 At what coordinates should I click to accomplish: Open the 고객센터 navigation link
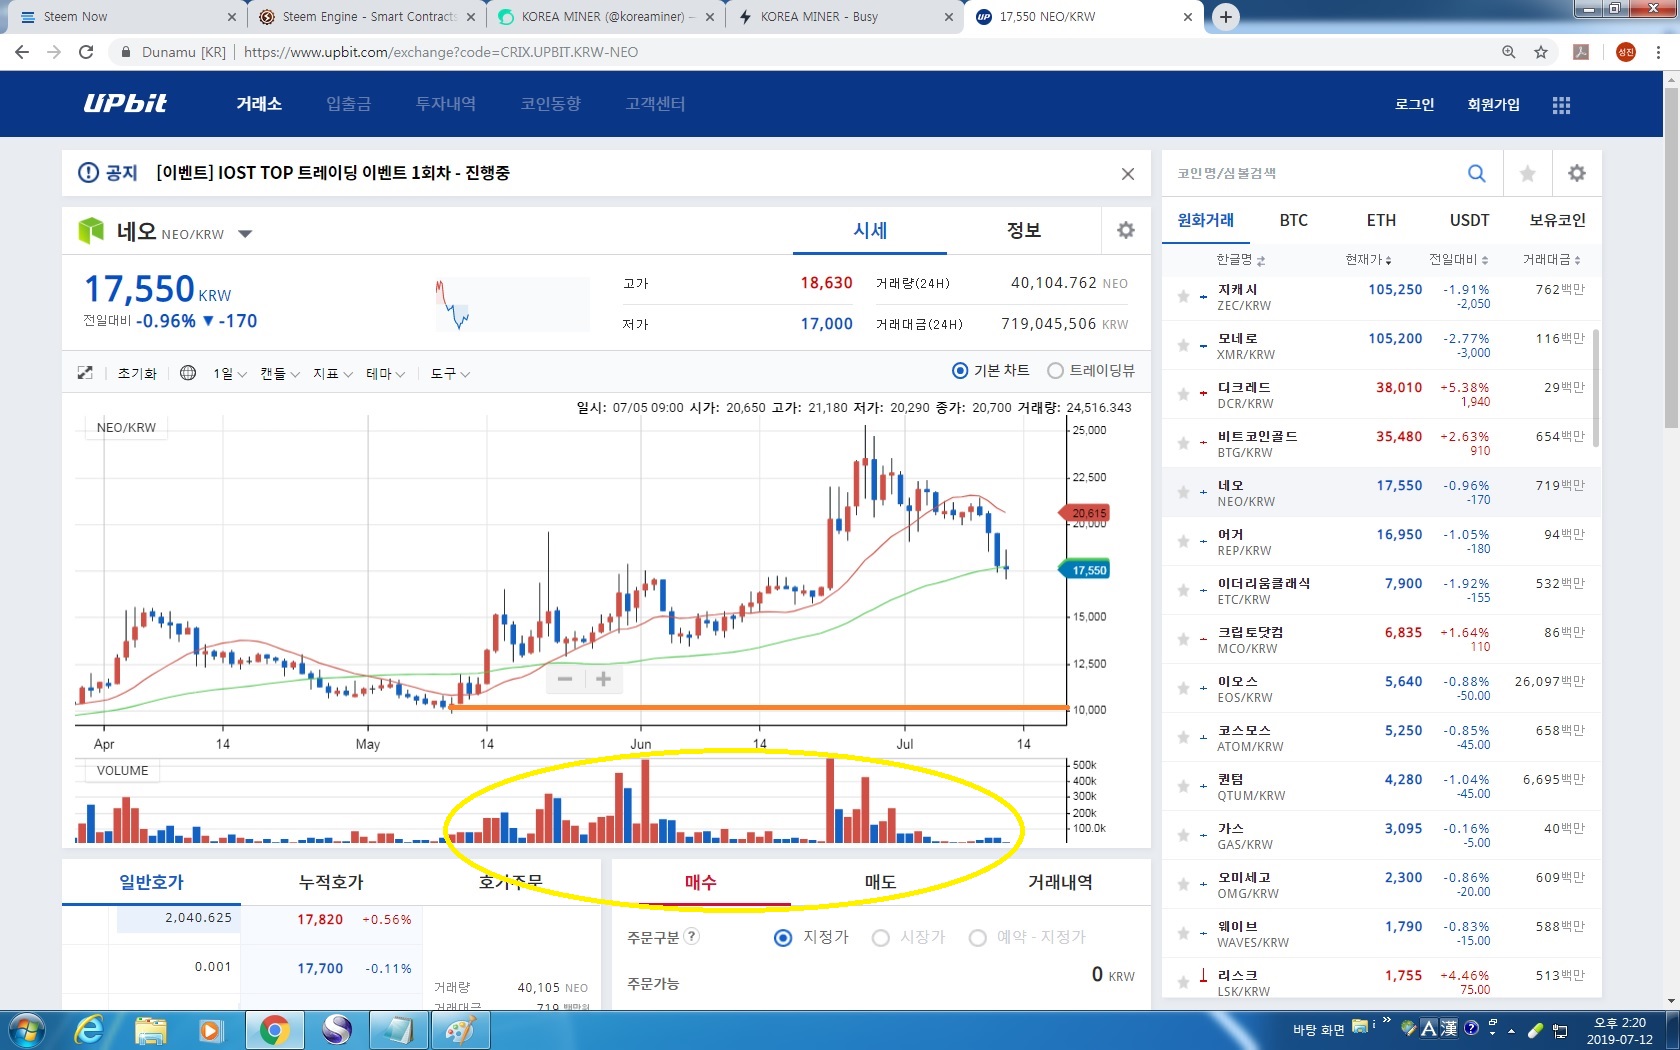pyautogui.click(x=655, y=104)
